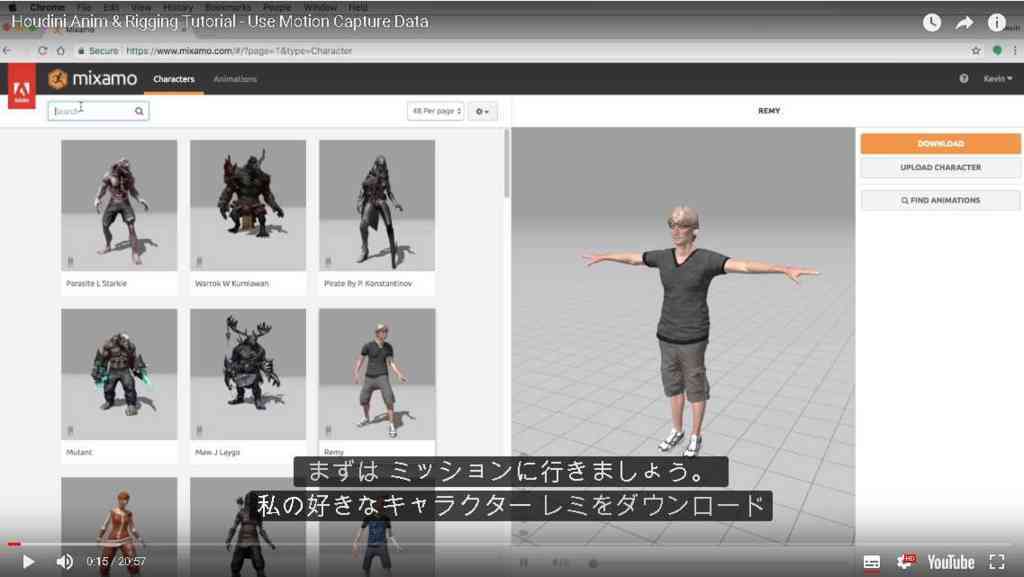Viewport: 1024px width, 577px height.
Task: Click the mixamo logo
Action: point(93,79)
